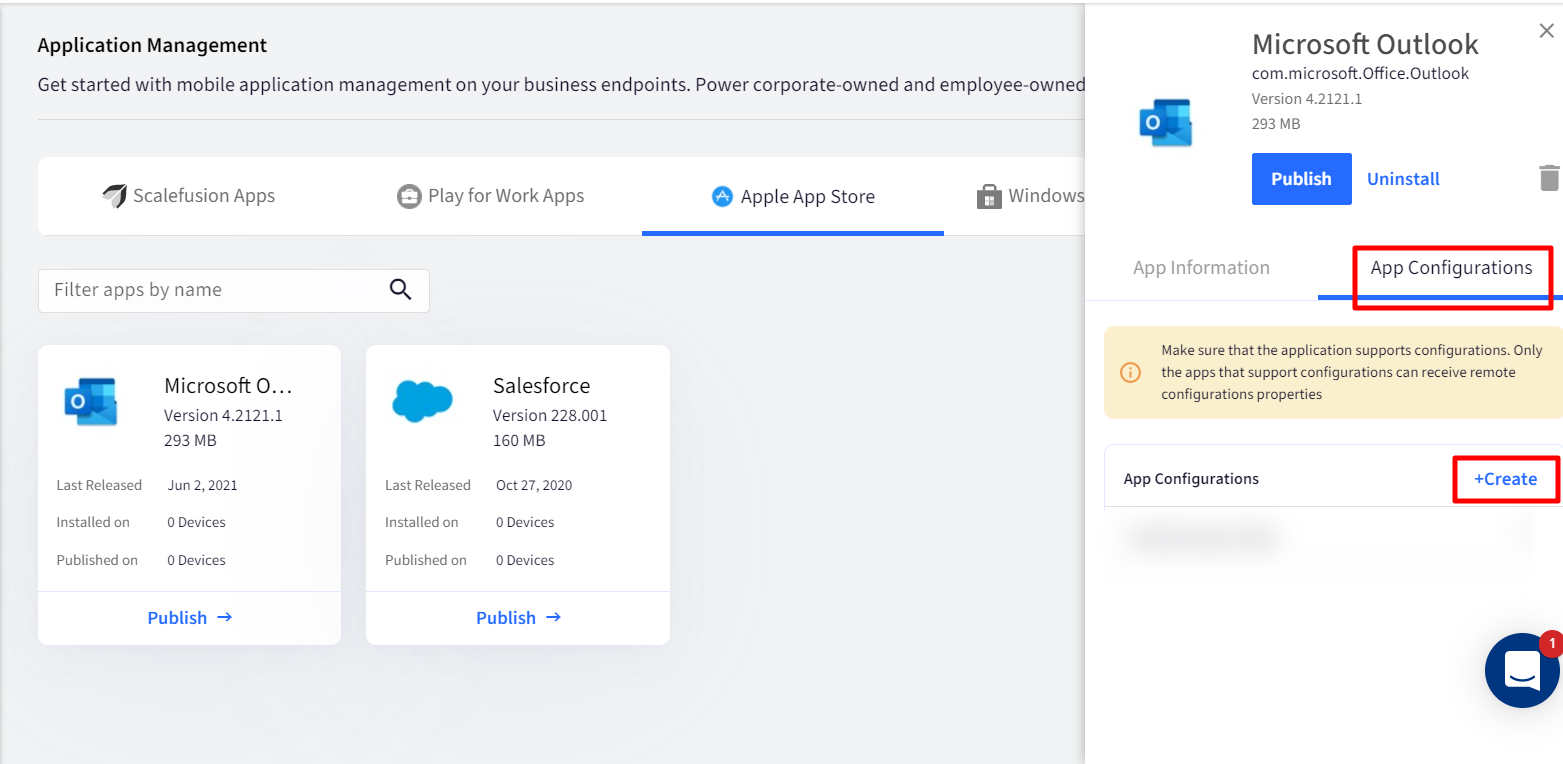1563x764 pixels.
Task: Click Last Released label on the Outlook card
Action: click(x=99, y=485)
